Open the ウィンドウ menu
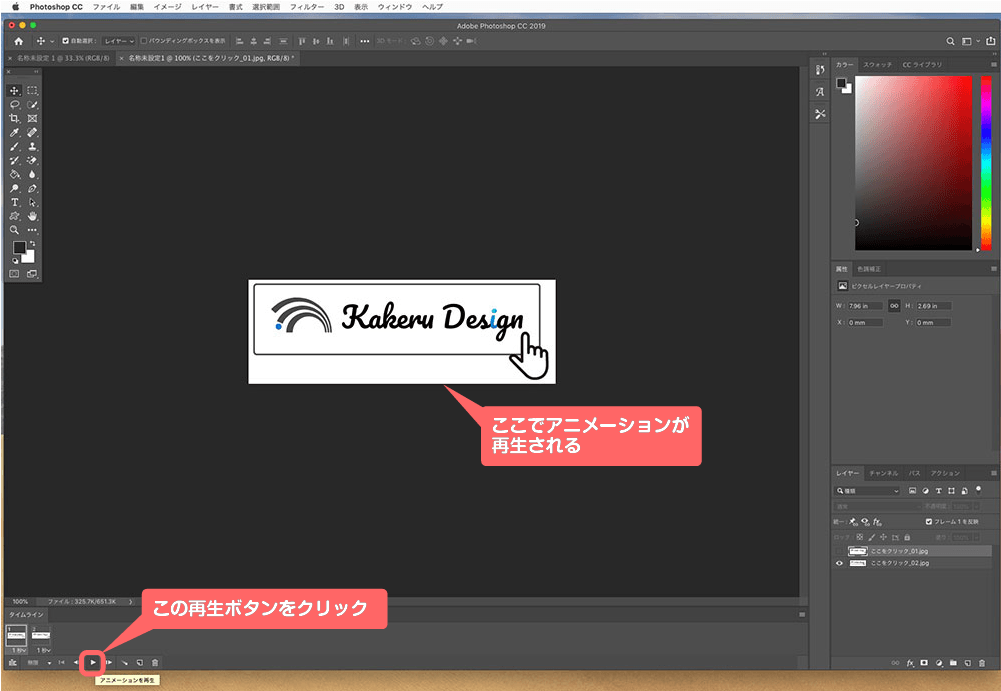Screen dimensions: 1001x691 395,6
